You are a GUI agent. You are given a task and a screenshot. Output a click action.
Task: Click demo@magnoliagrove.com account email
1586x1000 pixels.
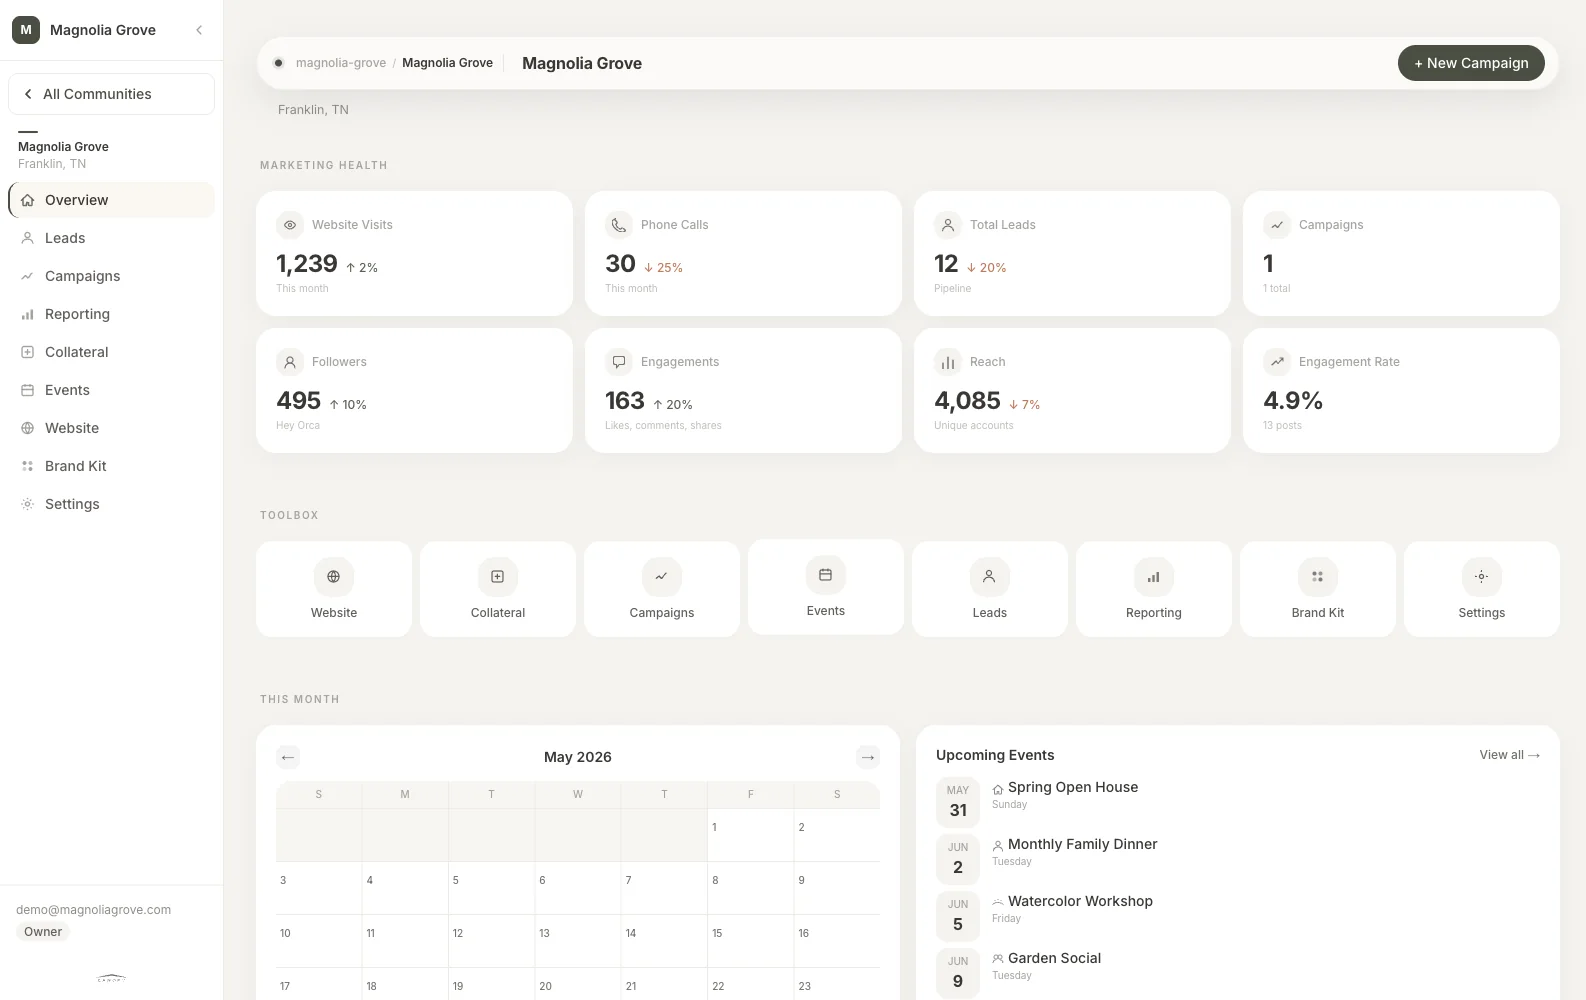(93, 910)
